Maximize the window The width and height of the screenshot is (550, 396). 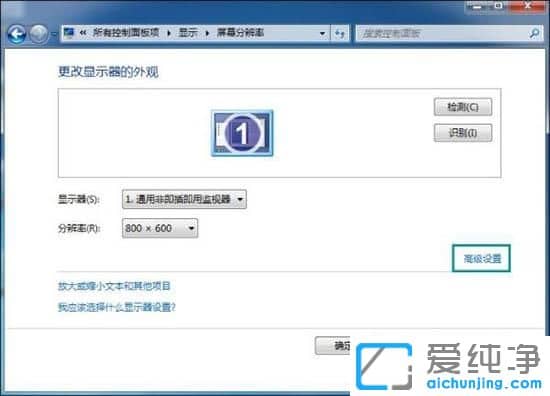(498, 6)
